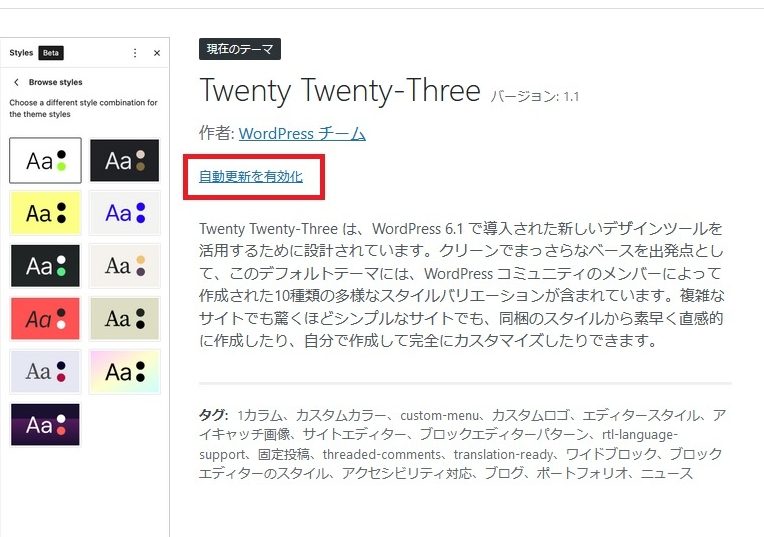
Task: Click the Browse styles heading text
Action: [56, 82]
